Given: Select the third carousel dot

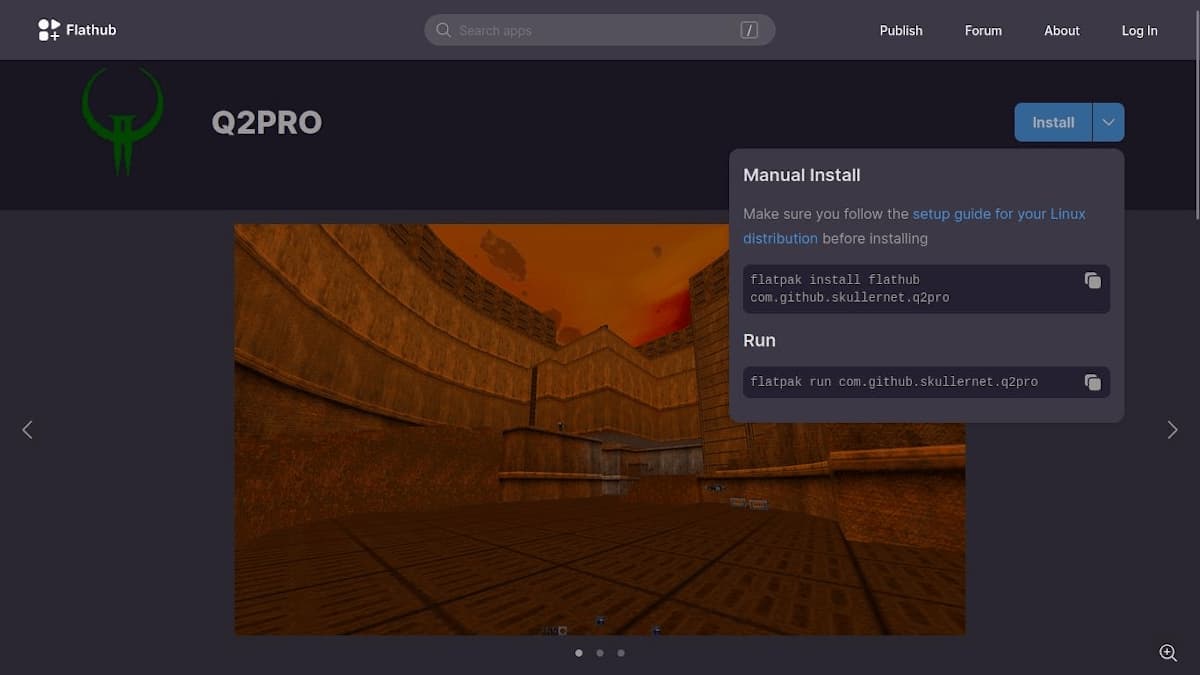Looking at the screenshot, I should click(x=621, y=653).
